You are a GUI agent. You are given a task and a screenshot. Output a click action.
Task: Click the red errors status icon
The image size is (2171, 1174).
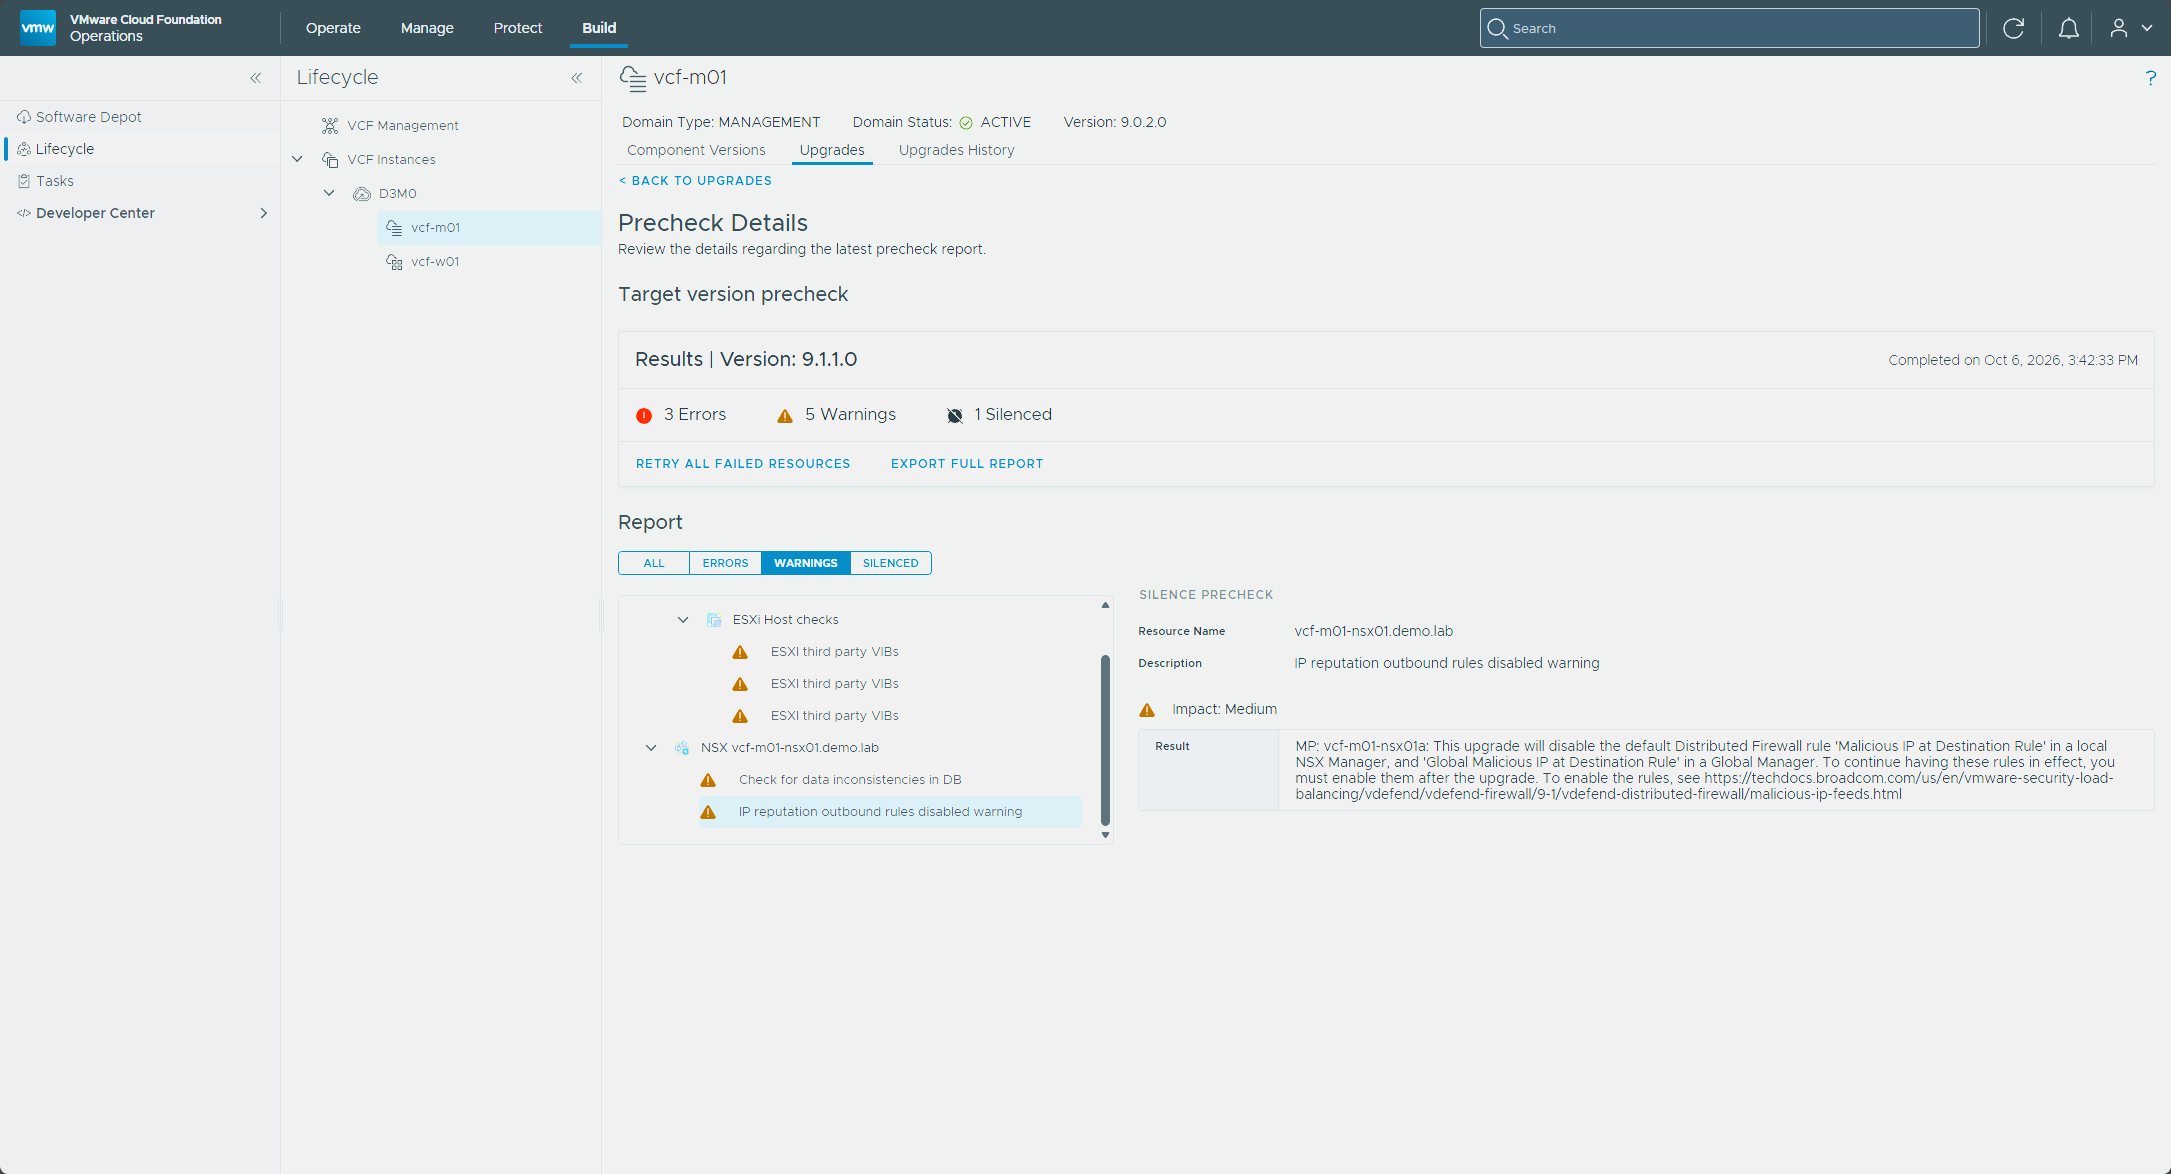click(x=644, y=416)
